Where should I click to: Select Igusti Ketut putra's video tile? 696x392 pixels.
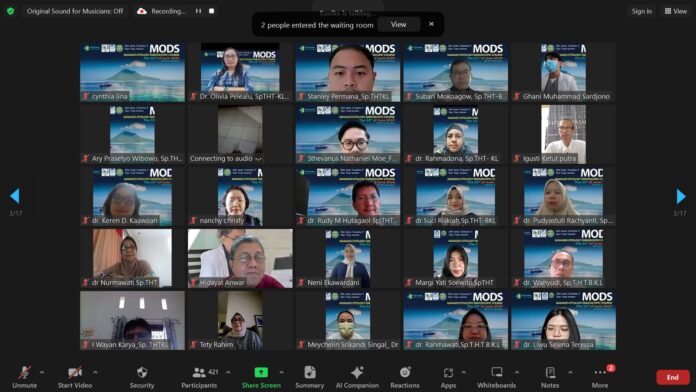pos(564,134)
